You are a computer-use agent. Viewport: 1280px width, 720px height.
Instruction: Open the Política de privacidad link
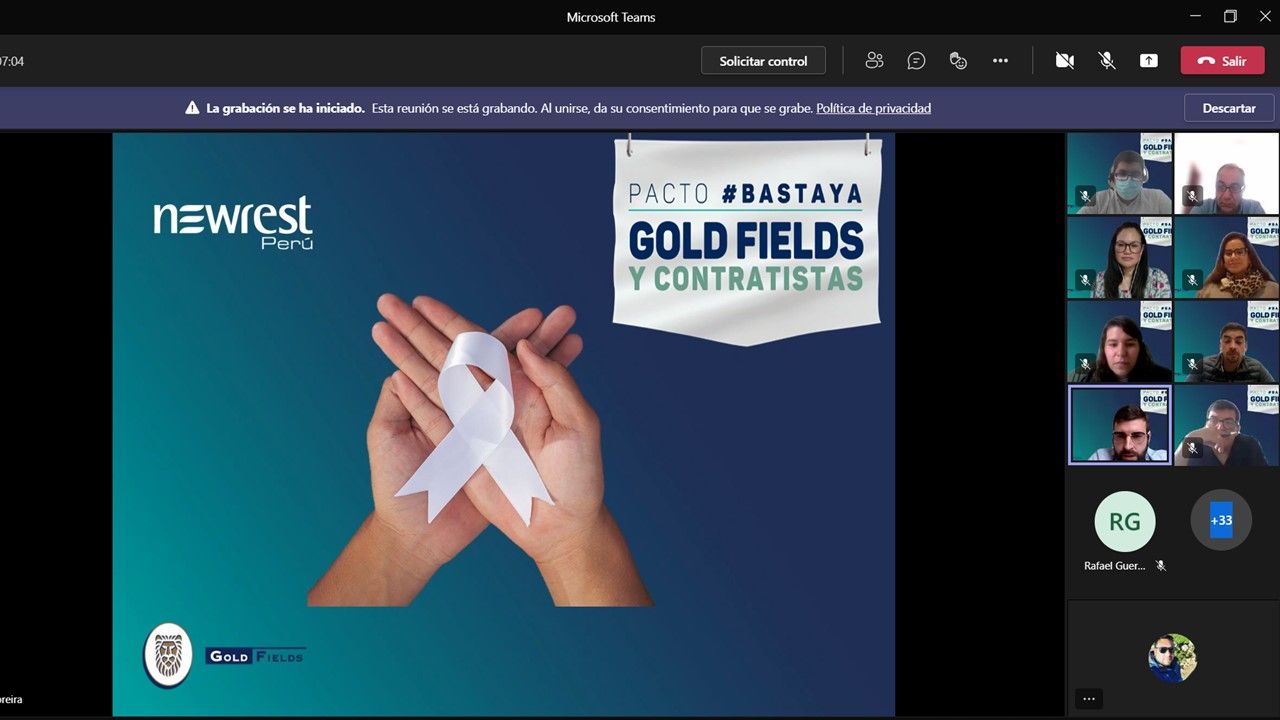click(x=873, y=108)
